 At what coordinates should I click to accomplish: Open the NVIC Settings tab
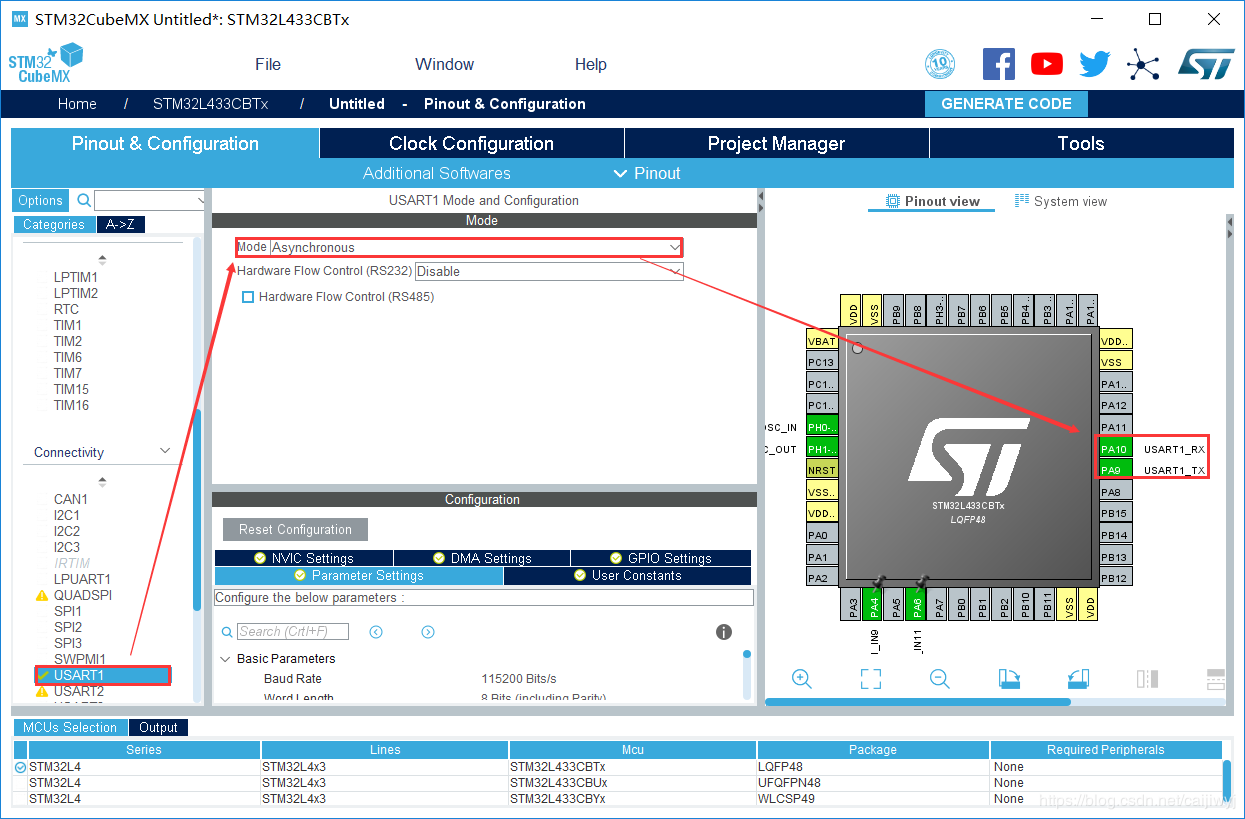click(x=303, y=558)
